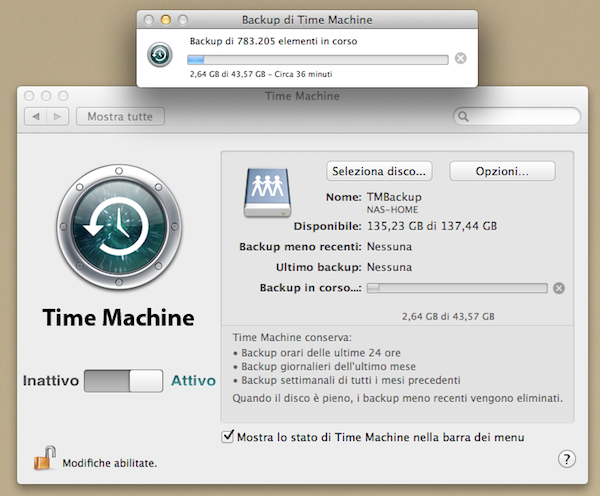Click the network backup disk icon
Image resolution: width=600 pixels, height=496 pixels.
click(x=265, y=191)
